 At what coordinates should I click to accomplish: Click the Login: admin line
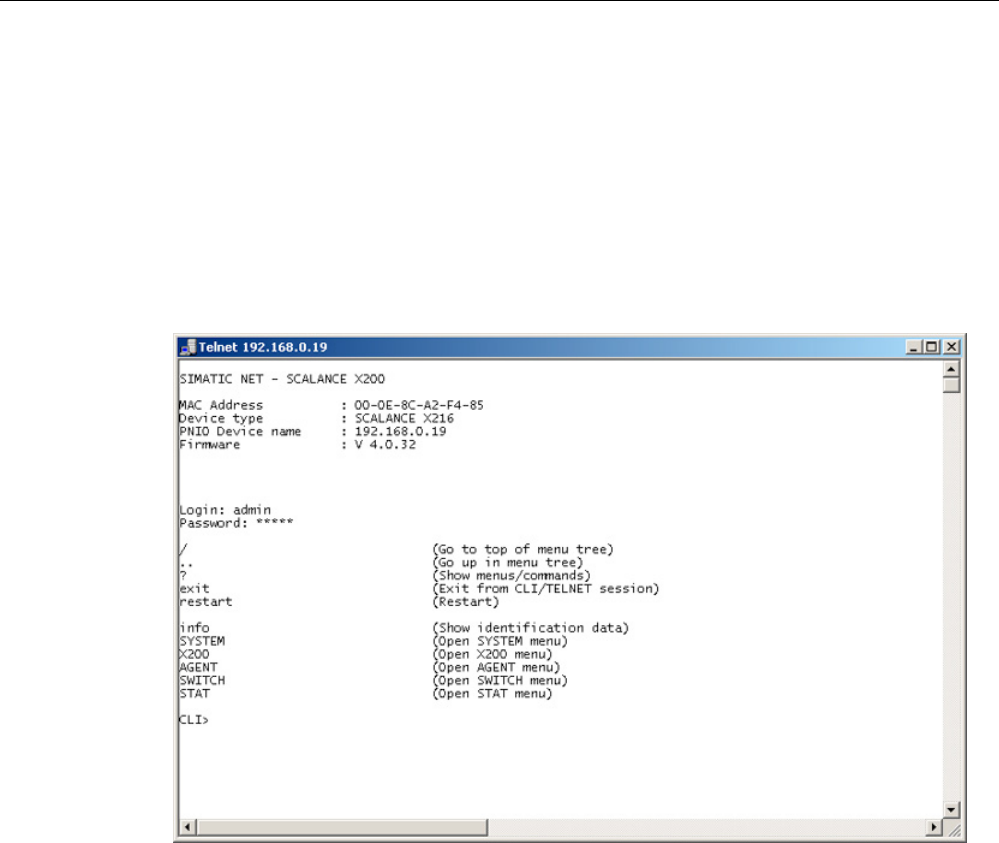(225, 510)
